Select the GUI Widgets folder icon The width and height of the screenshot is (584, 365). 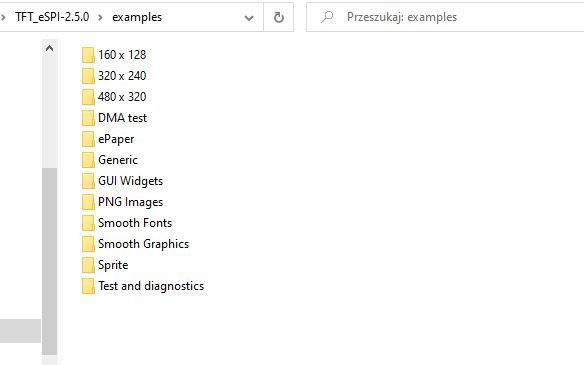tap(88, 181)
